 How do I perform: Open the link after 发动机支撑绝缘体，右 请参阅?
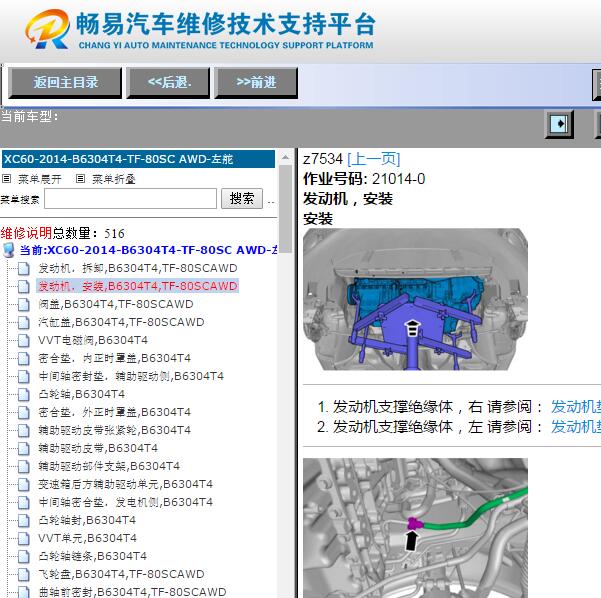point(576,407)
